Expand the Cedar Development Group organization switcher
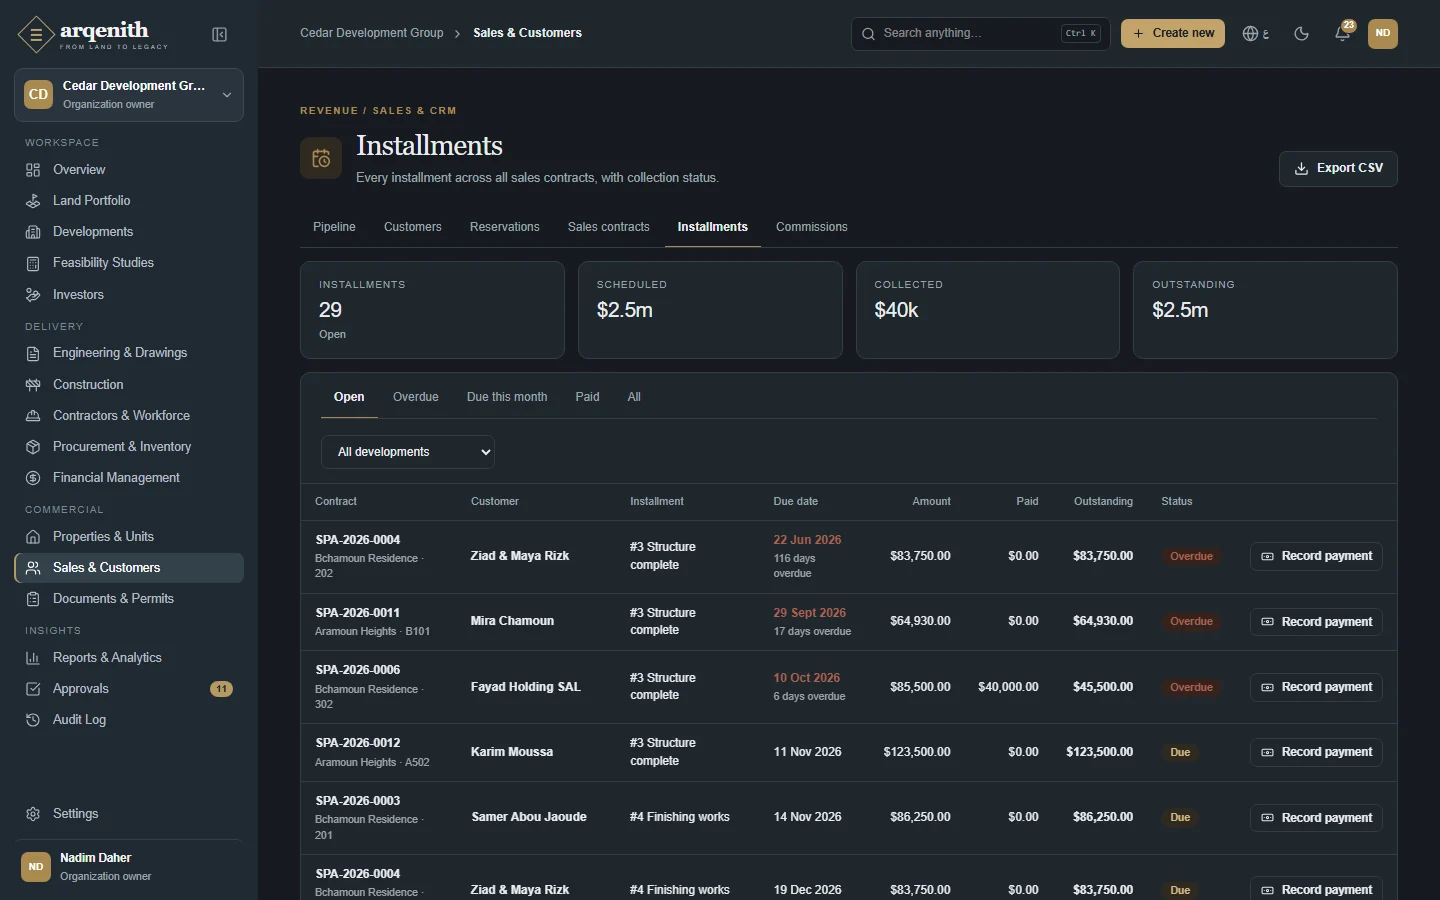The width and height of the screenshot is (1440, 900). click(129, 95)
